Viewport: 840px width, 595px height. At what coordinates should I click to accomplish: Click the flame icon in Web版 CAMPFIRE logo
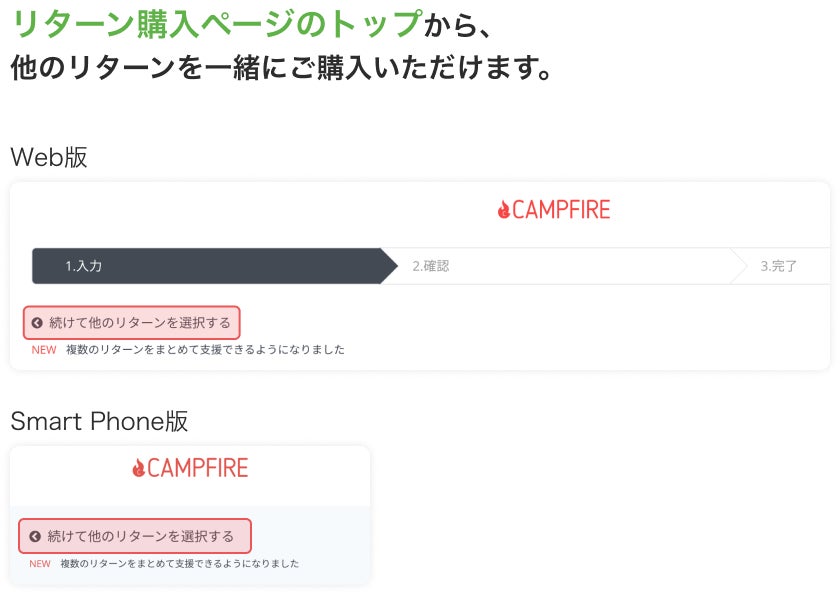click(x=503, y=209)
